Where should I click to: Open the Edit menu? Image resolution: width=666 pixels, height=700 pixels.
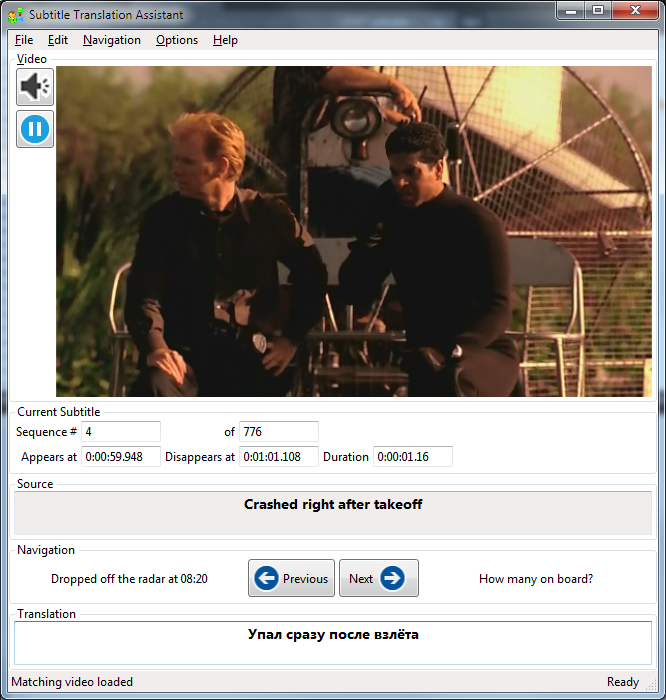pyautogui.click(x=58, y=40)
